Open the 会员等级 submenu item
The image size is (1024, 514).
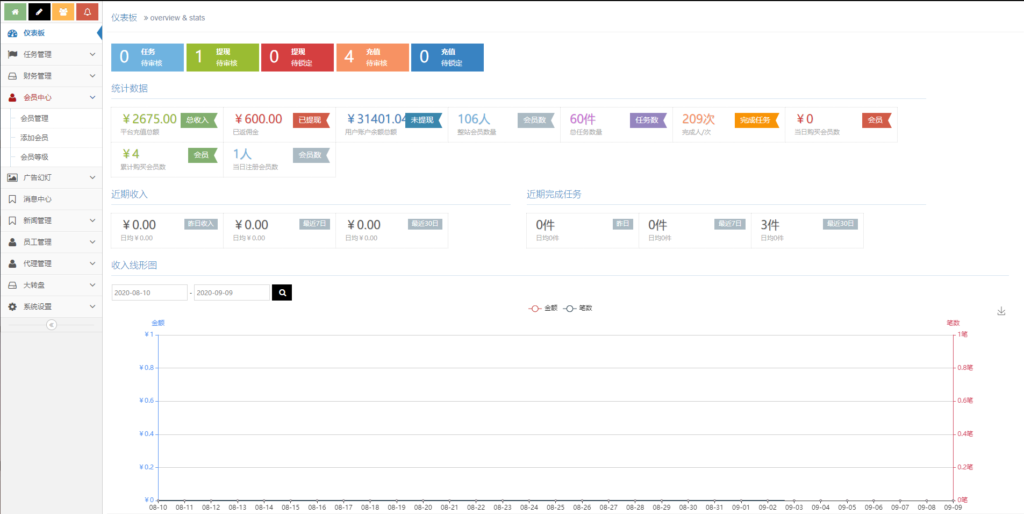tap(35, 157)
